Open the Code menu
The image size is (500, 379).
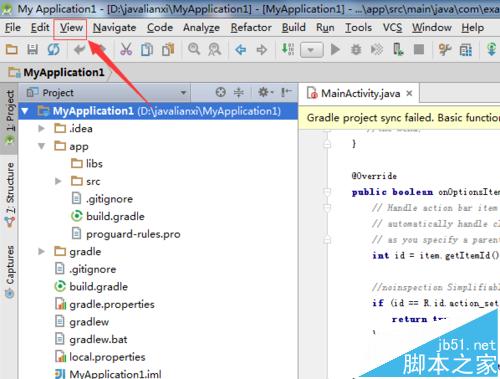click(x=160, y=28)
